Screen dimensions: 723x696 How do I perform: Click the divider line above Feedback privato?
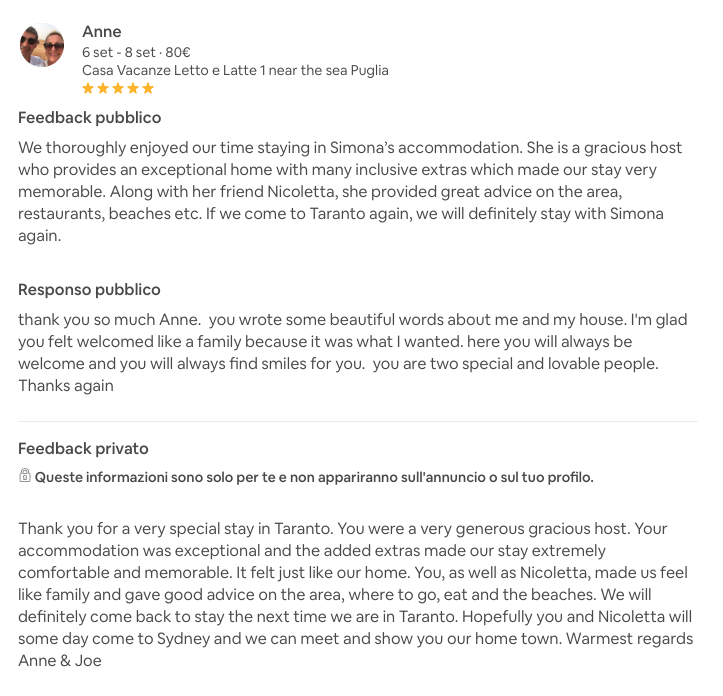(358, 421)
